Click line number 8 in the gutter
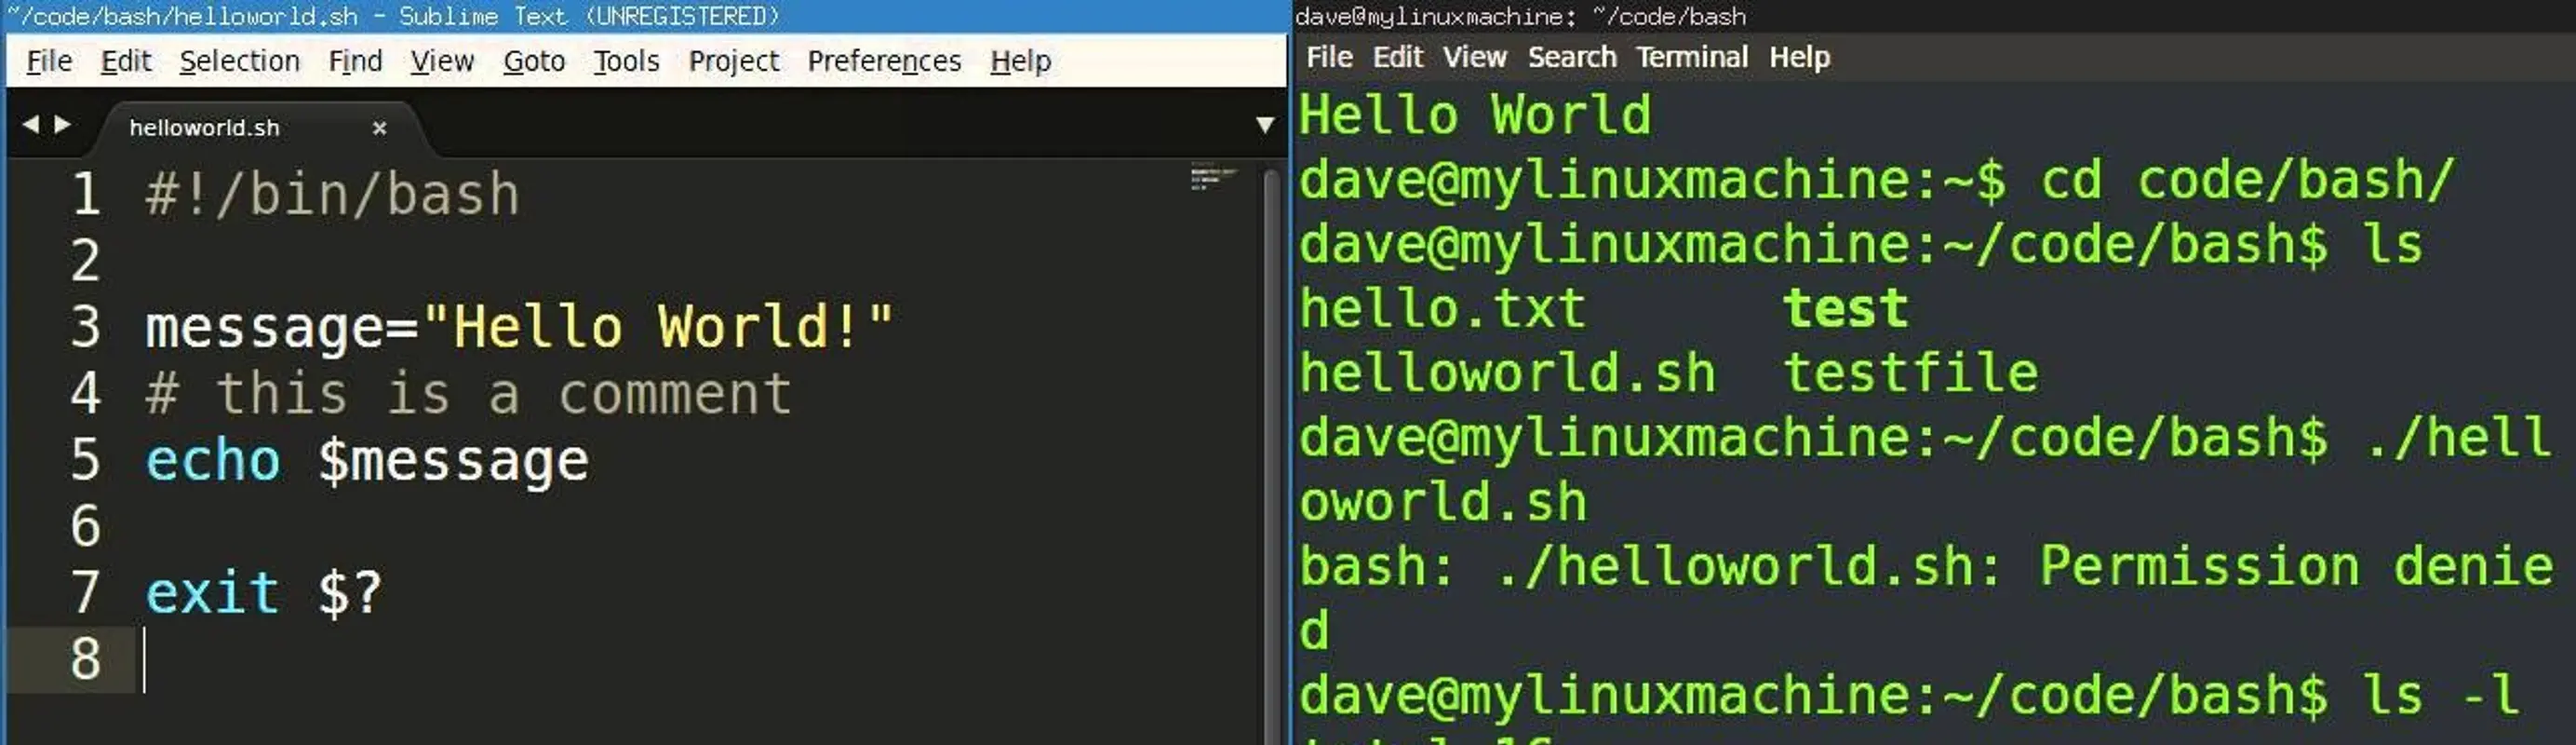 (86, 659)
